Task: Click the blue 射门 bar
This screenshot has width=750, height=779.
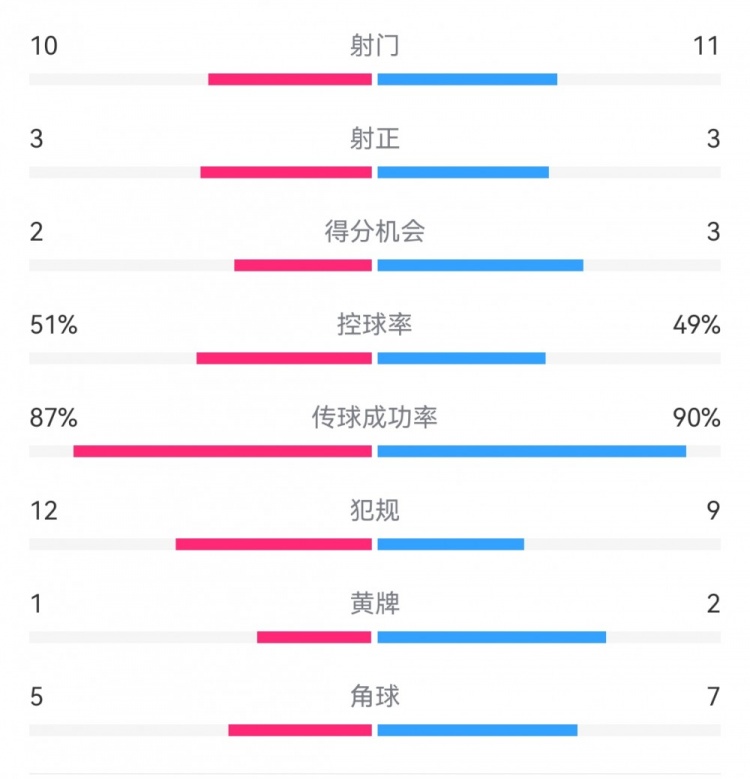Action: point(467,79)
